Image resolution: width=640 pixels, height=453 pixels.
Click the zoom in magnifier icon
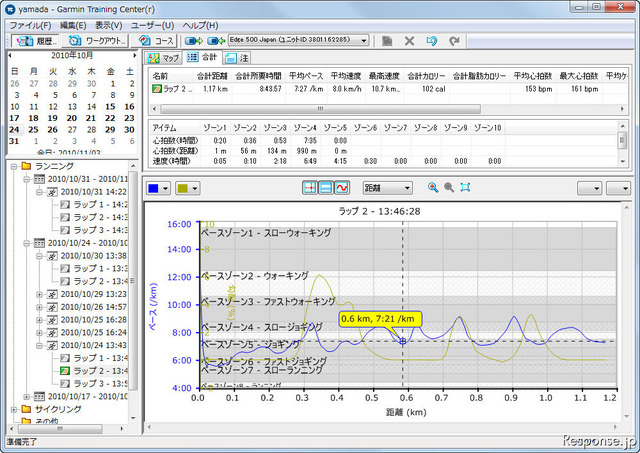coord(433,187)
